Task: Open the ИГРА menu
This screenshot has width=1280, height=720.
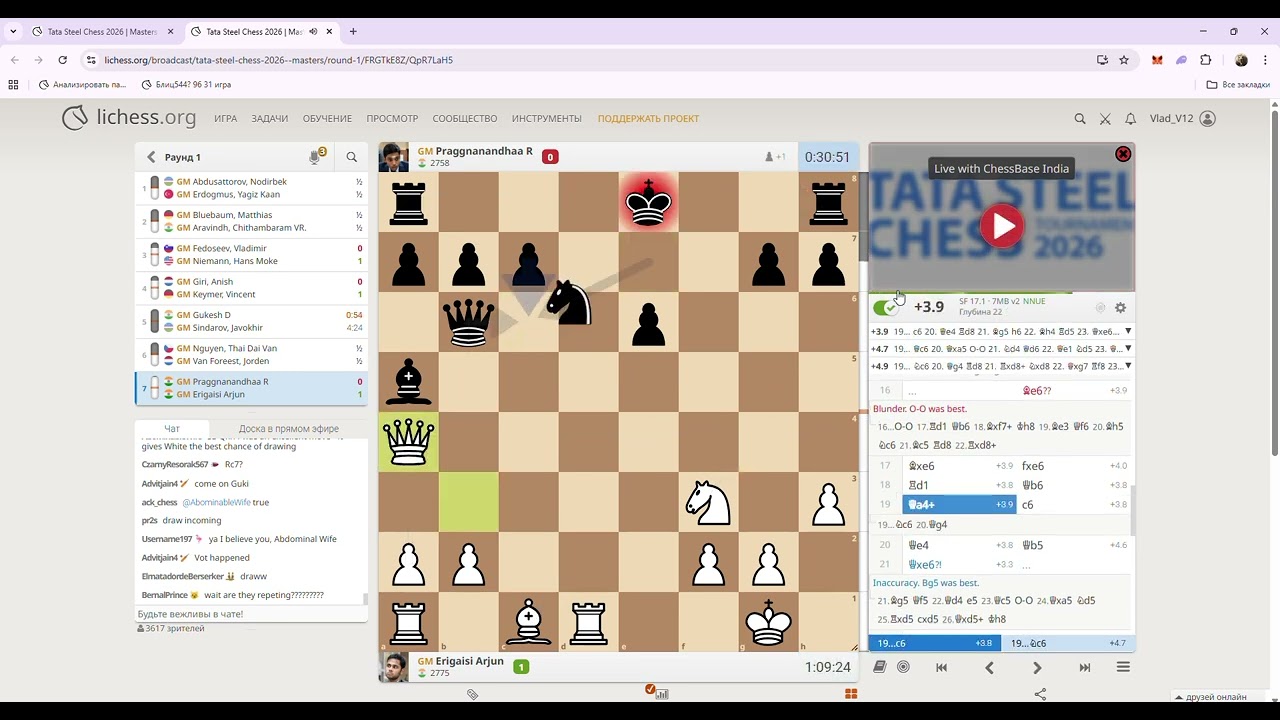Action: pyautogui.click(x=225, y=118)
